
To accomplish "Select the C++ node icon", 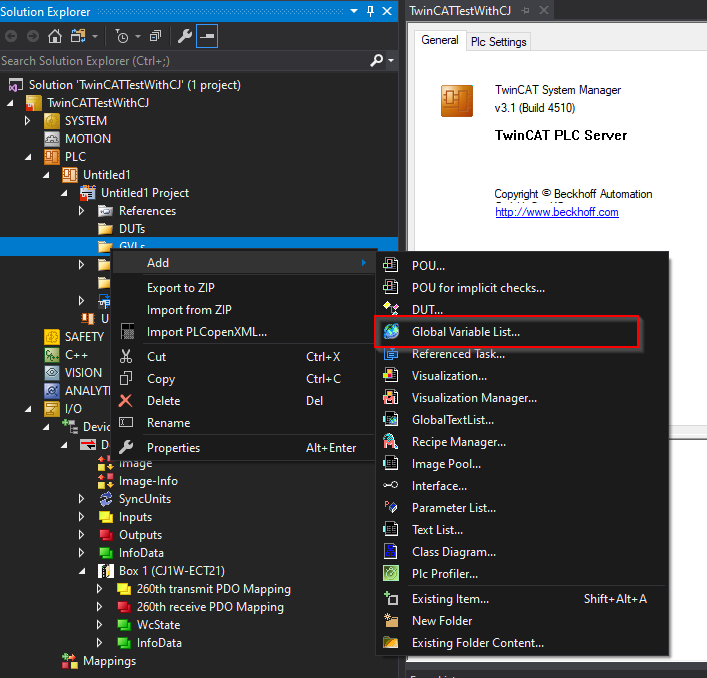I will coord(52,355).
